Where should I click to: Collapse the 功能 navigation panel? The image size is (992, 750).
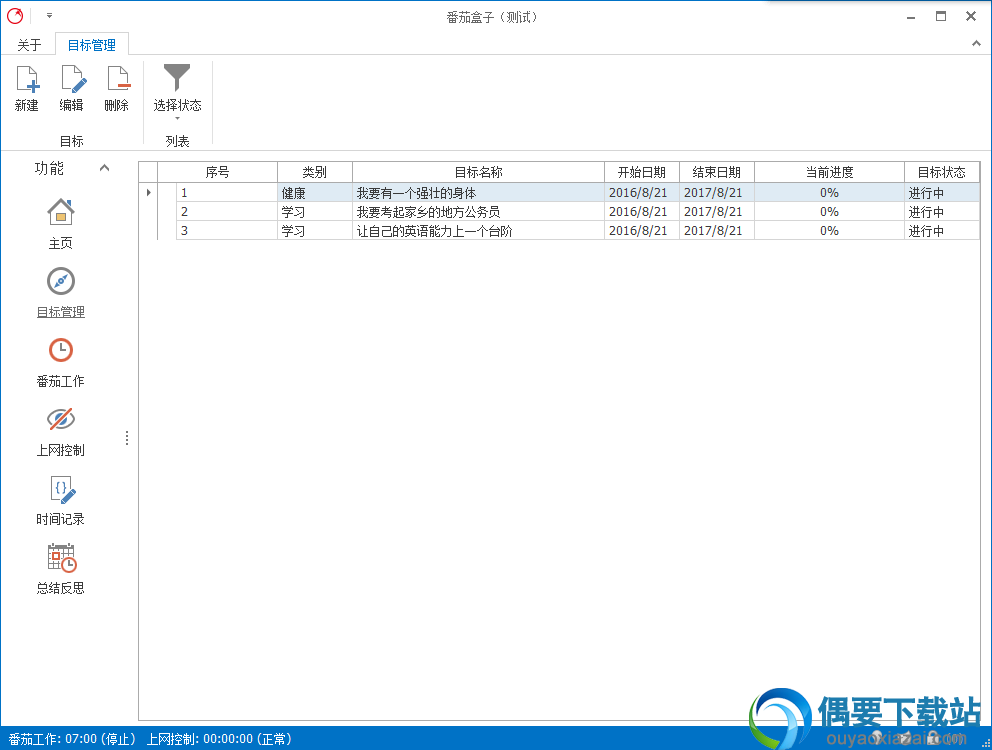[x=104, y=168]
